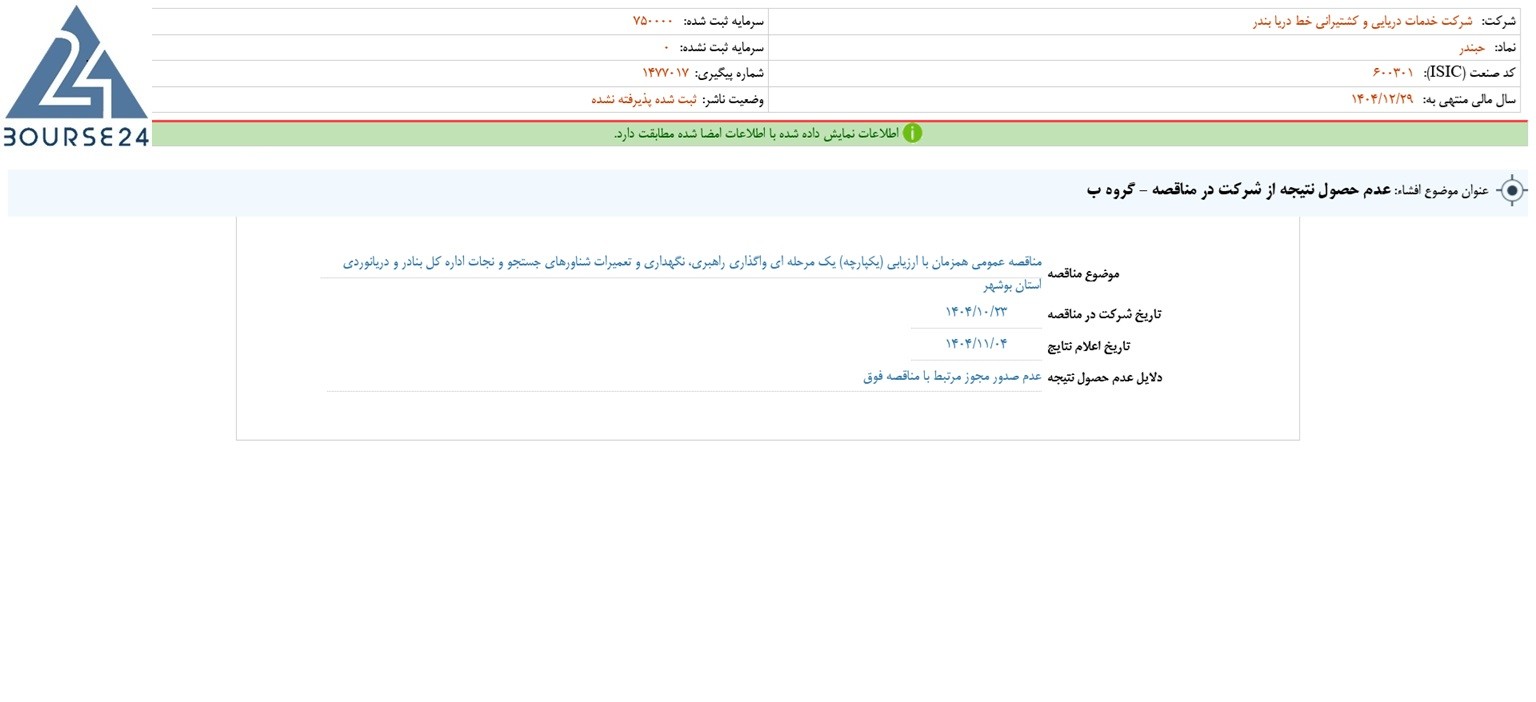Click the label تاریخ شرکت در مناقصه
The height and width of the screenshot is (702, 1536).
click(x=1105, y=314)
